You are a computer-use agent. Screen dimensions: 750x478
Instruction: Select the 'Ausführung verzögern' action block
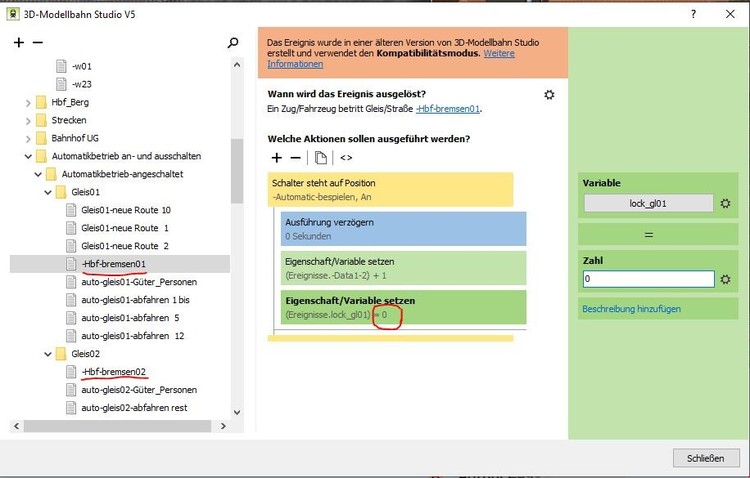[403, 229]
